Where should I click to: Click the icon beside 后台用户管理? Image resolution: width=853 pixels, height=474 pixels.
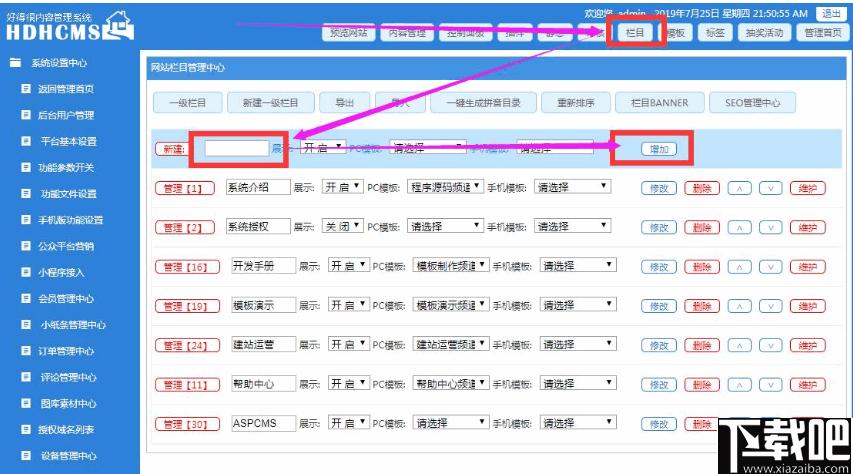click(26, 115)
